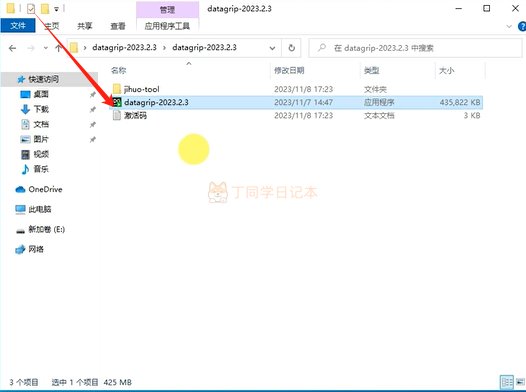Open the quick access toolbar customize dropdown
This screenshot has width=526, height=392.
[x=56, y=9]
